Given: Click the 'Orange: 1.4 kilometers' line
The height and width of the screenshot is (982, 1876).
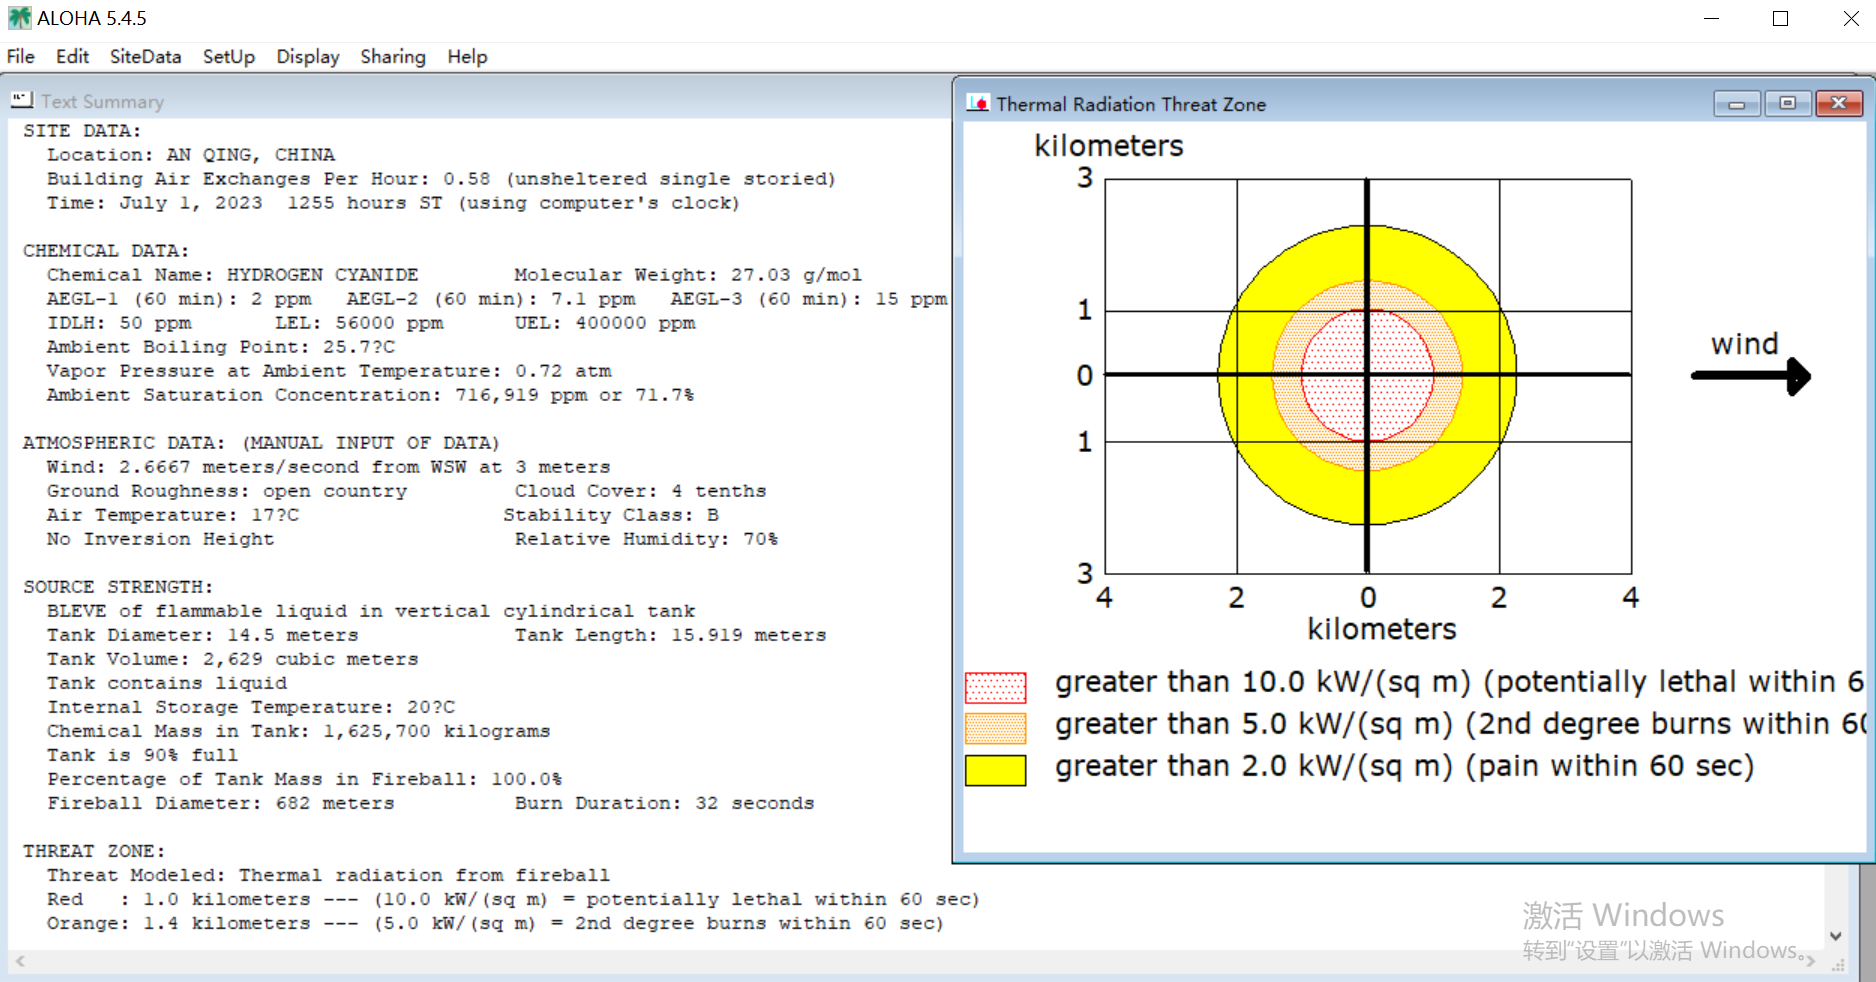Looking at the screenshot, I should (x=495, y=923).
